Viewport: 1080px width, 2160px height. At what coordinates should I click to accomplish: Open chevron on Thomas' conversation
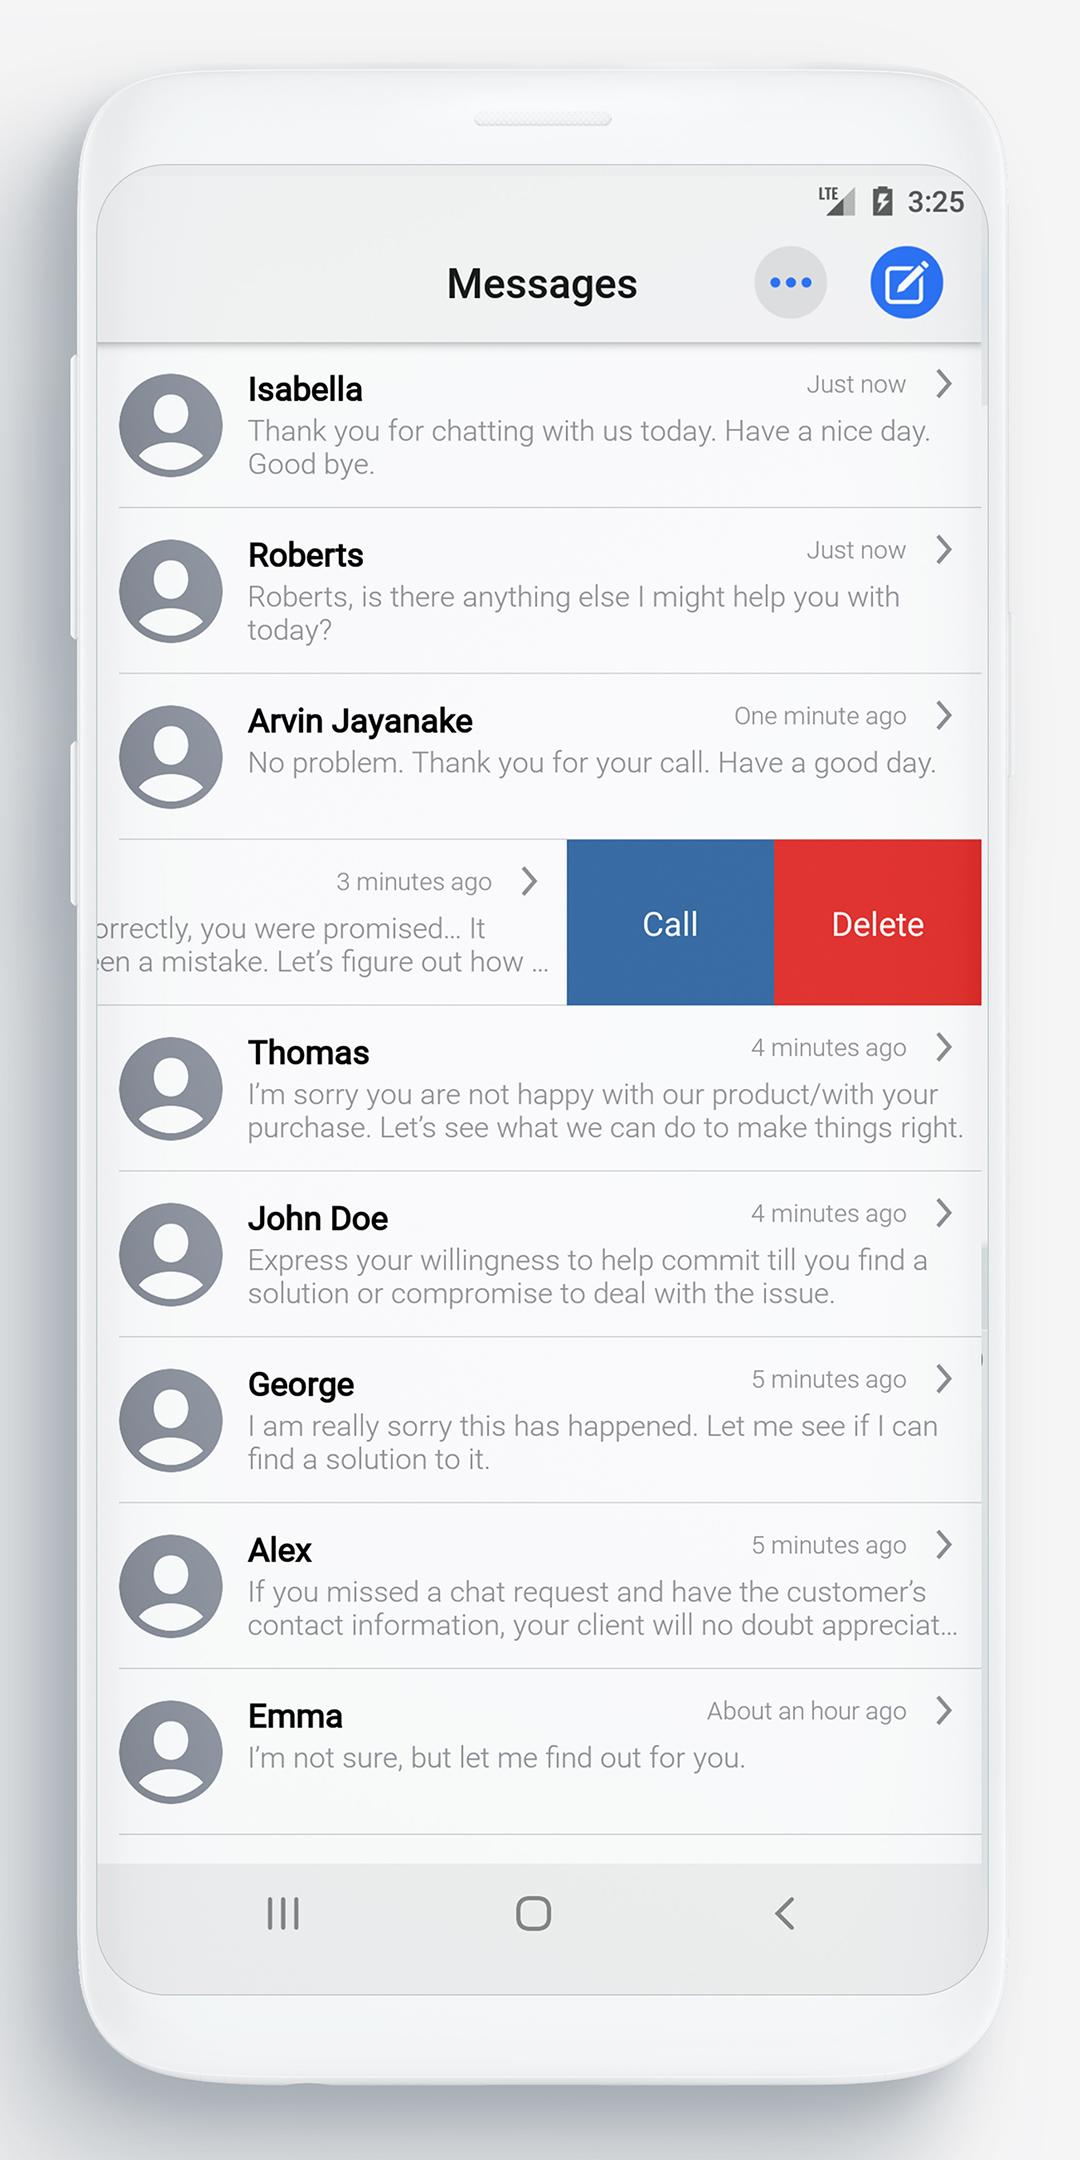tap(943, 1048)
